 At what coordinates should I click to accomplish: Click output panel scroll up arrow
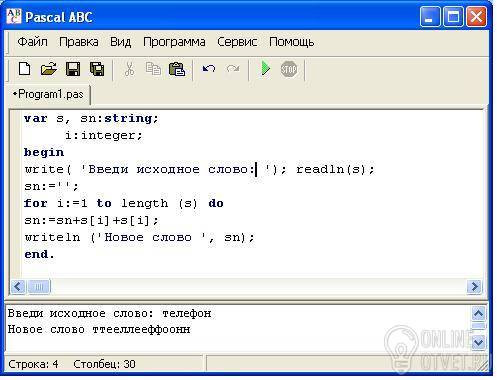pos(479,313)
